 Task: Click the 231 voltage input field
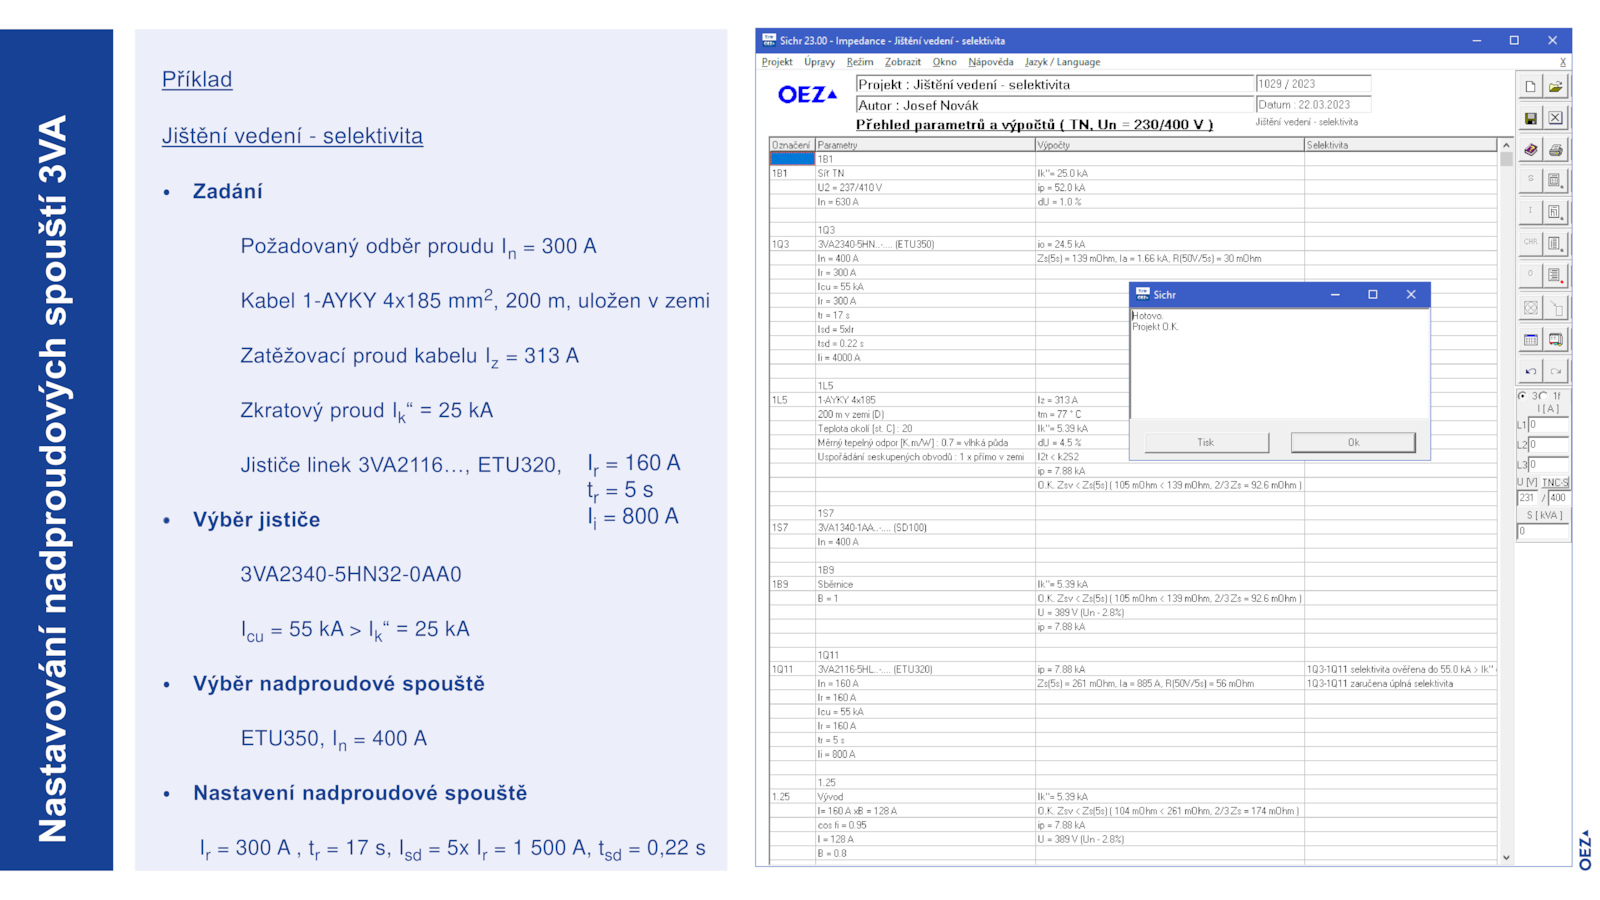(x=1527, y=497)
